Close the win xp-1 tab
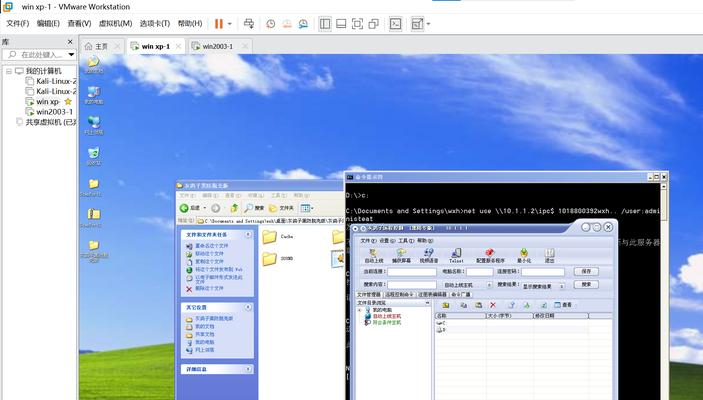 178,46
